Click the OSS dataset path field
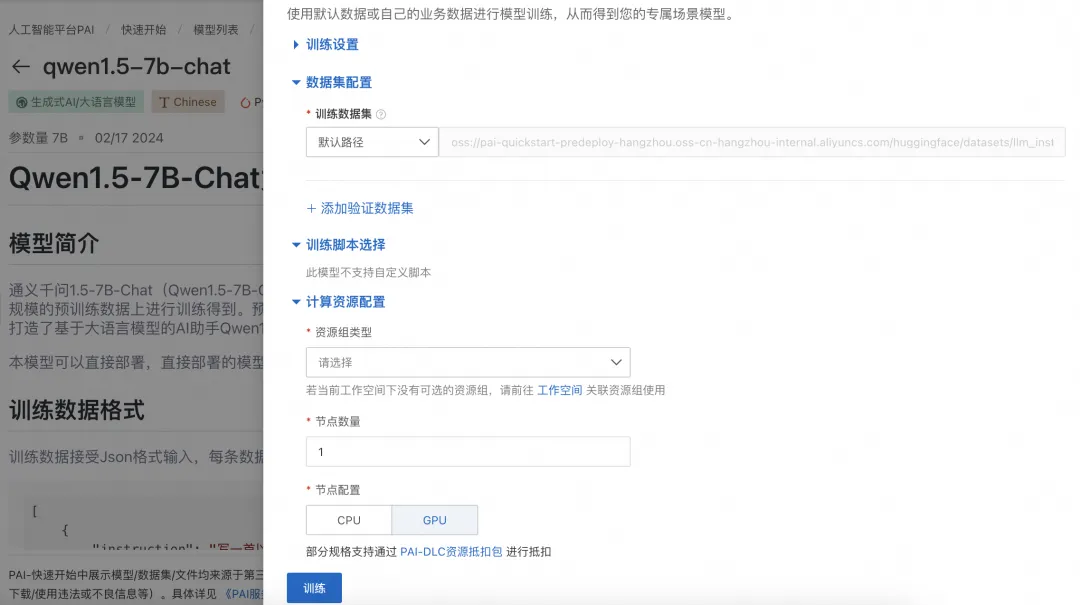The image size is (1080, 605). (x=752, y=142)
